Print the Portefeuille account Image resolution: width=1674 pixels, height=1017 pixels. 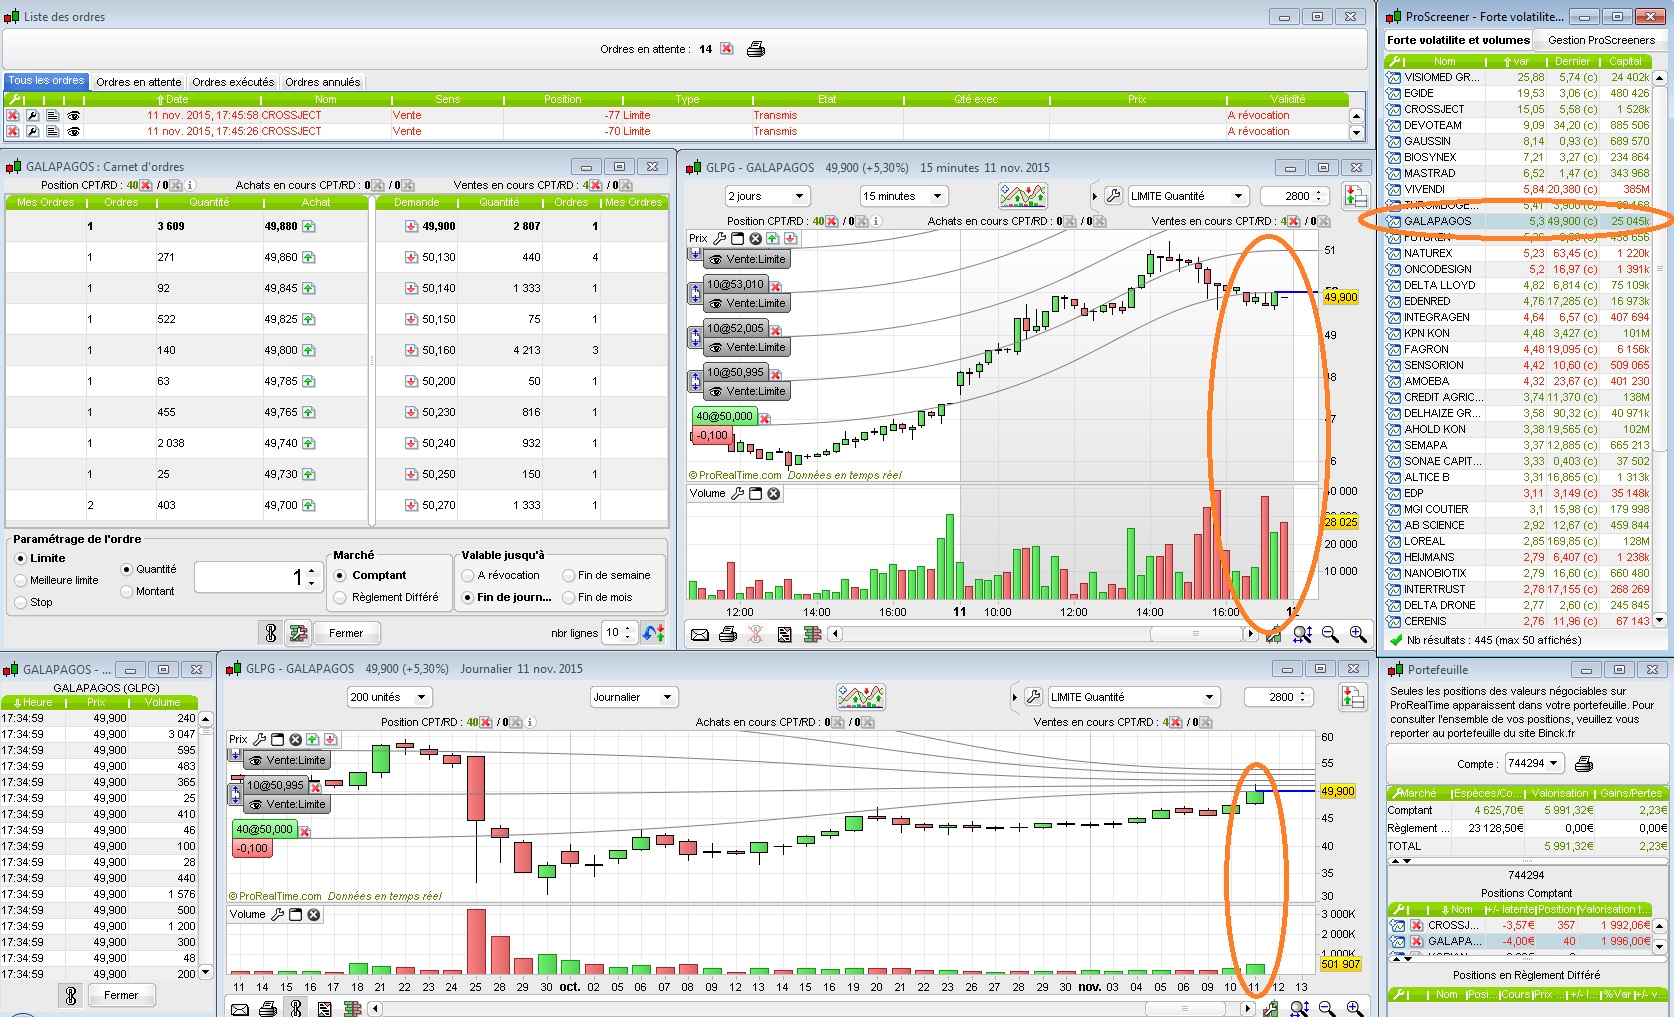[x=1584, y=764]
